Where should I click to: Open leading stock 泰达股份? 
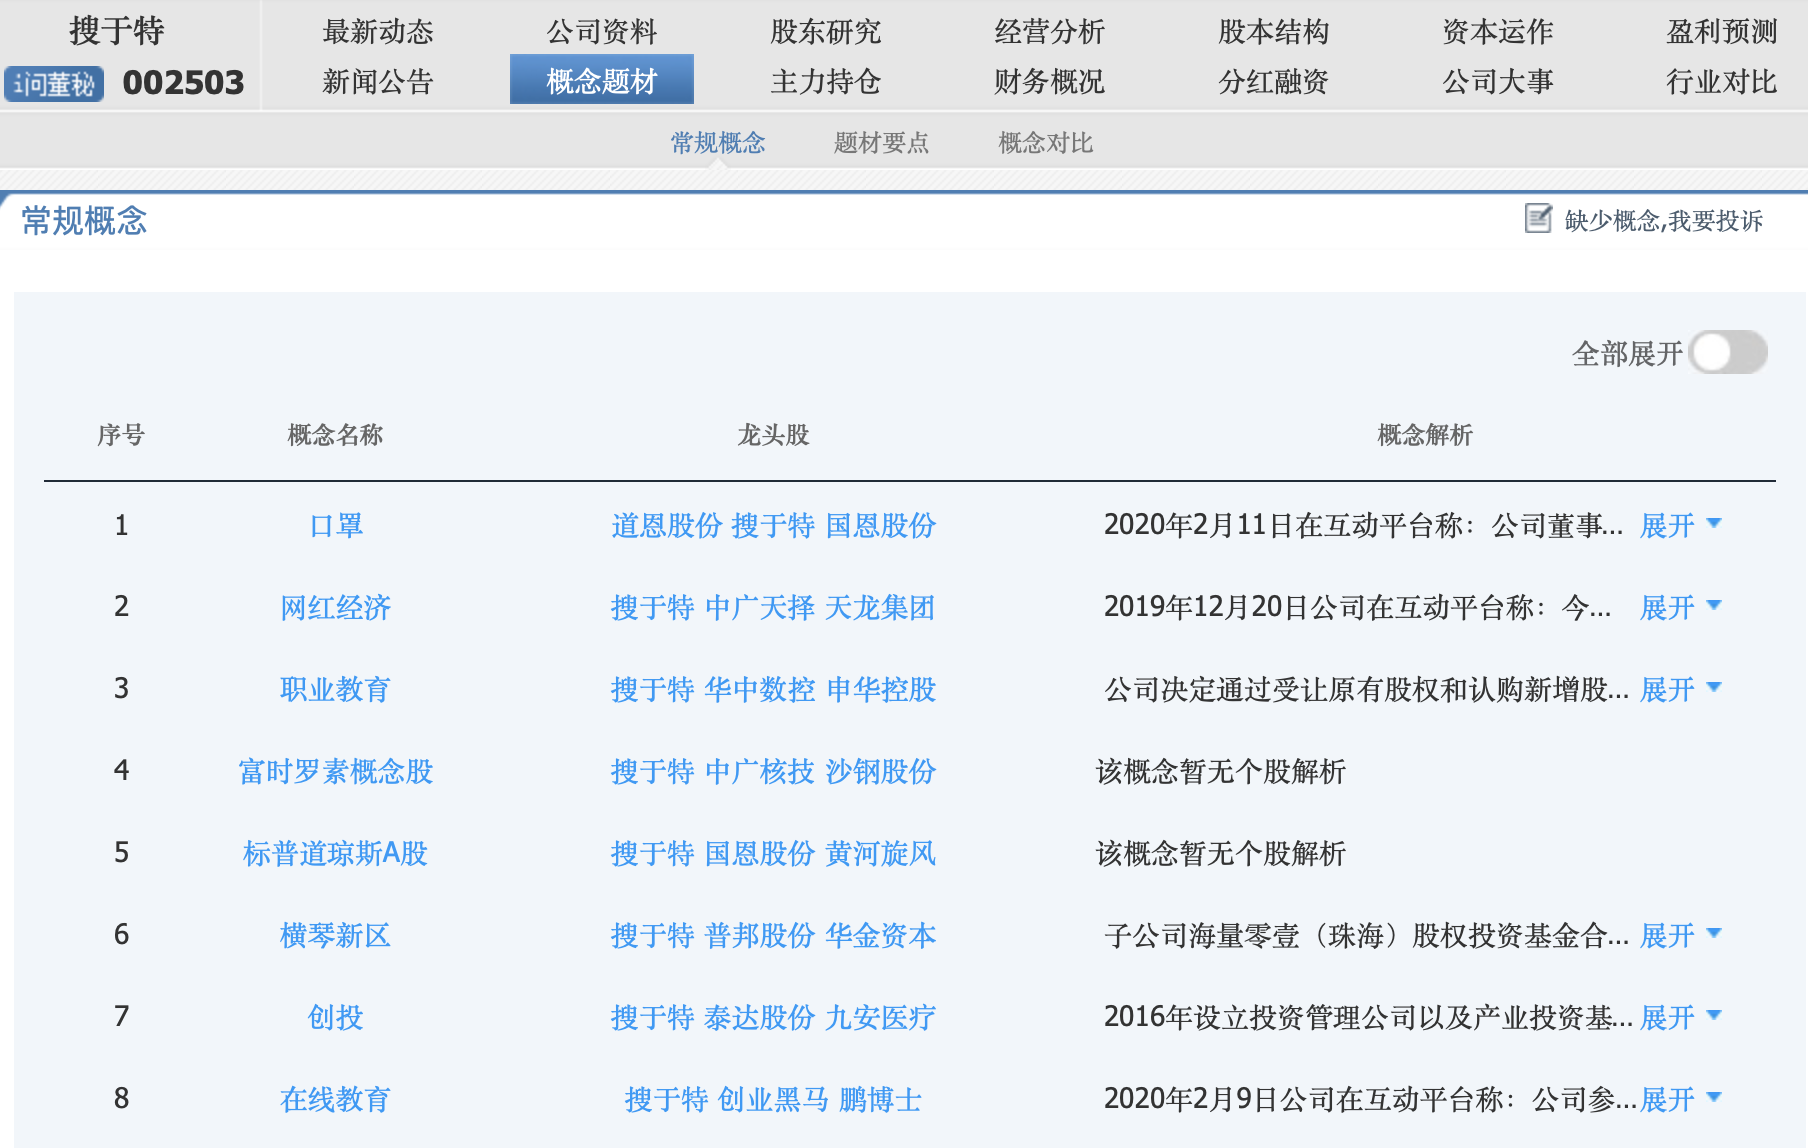760,1017
